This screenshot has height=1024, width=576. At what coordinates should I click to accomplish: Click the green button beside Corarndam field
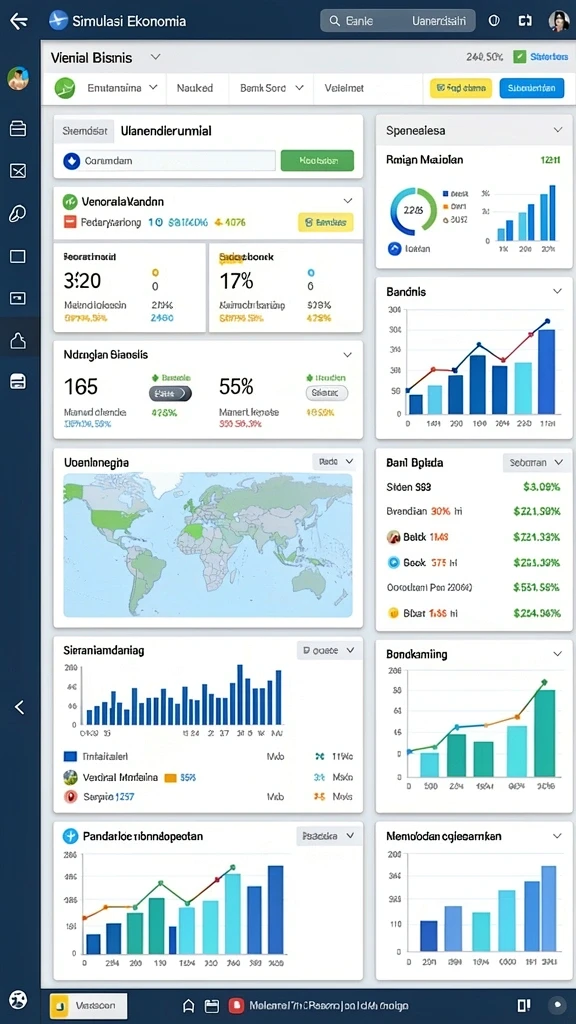coord(317,161)
